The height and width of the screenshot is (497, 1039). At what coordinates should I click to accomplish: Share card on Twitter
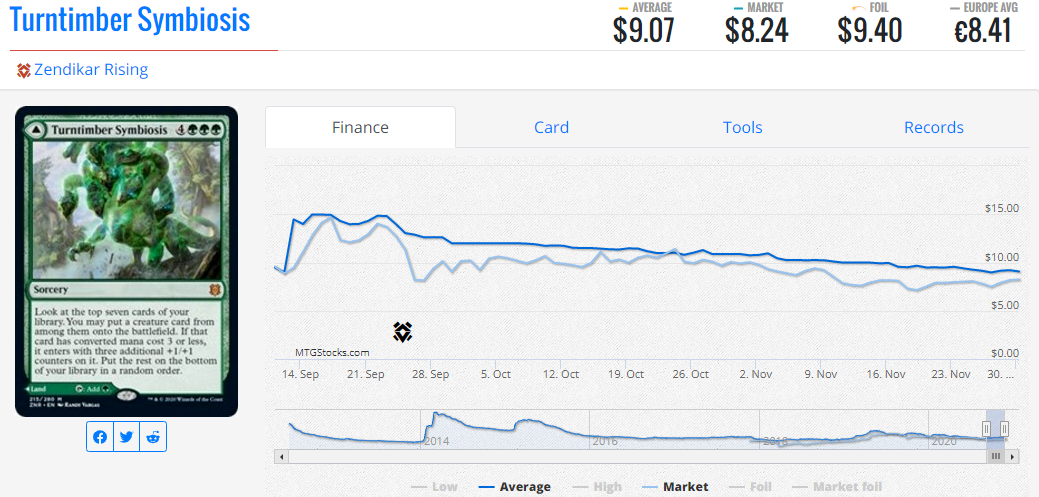[126, 437]
